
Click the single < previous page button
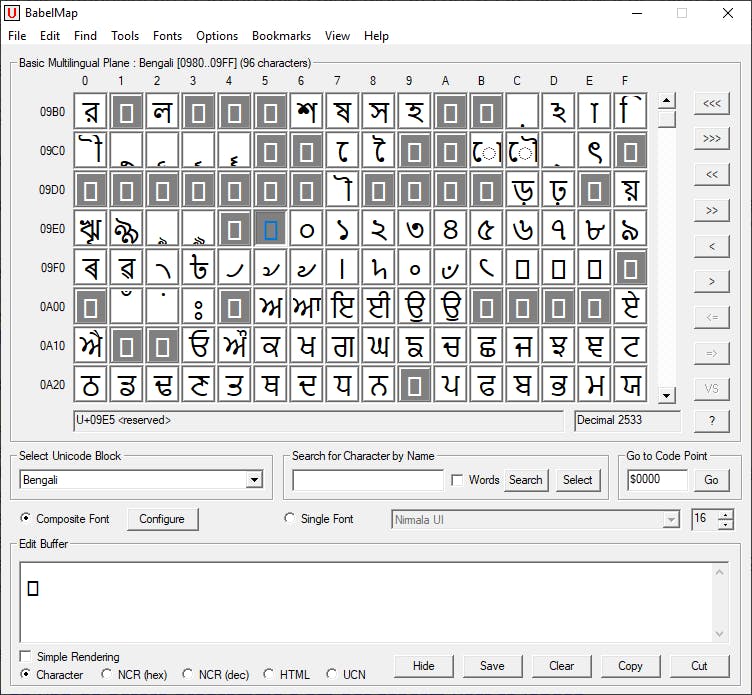click(x=711, y=246)
